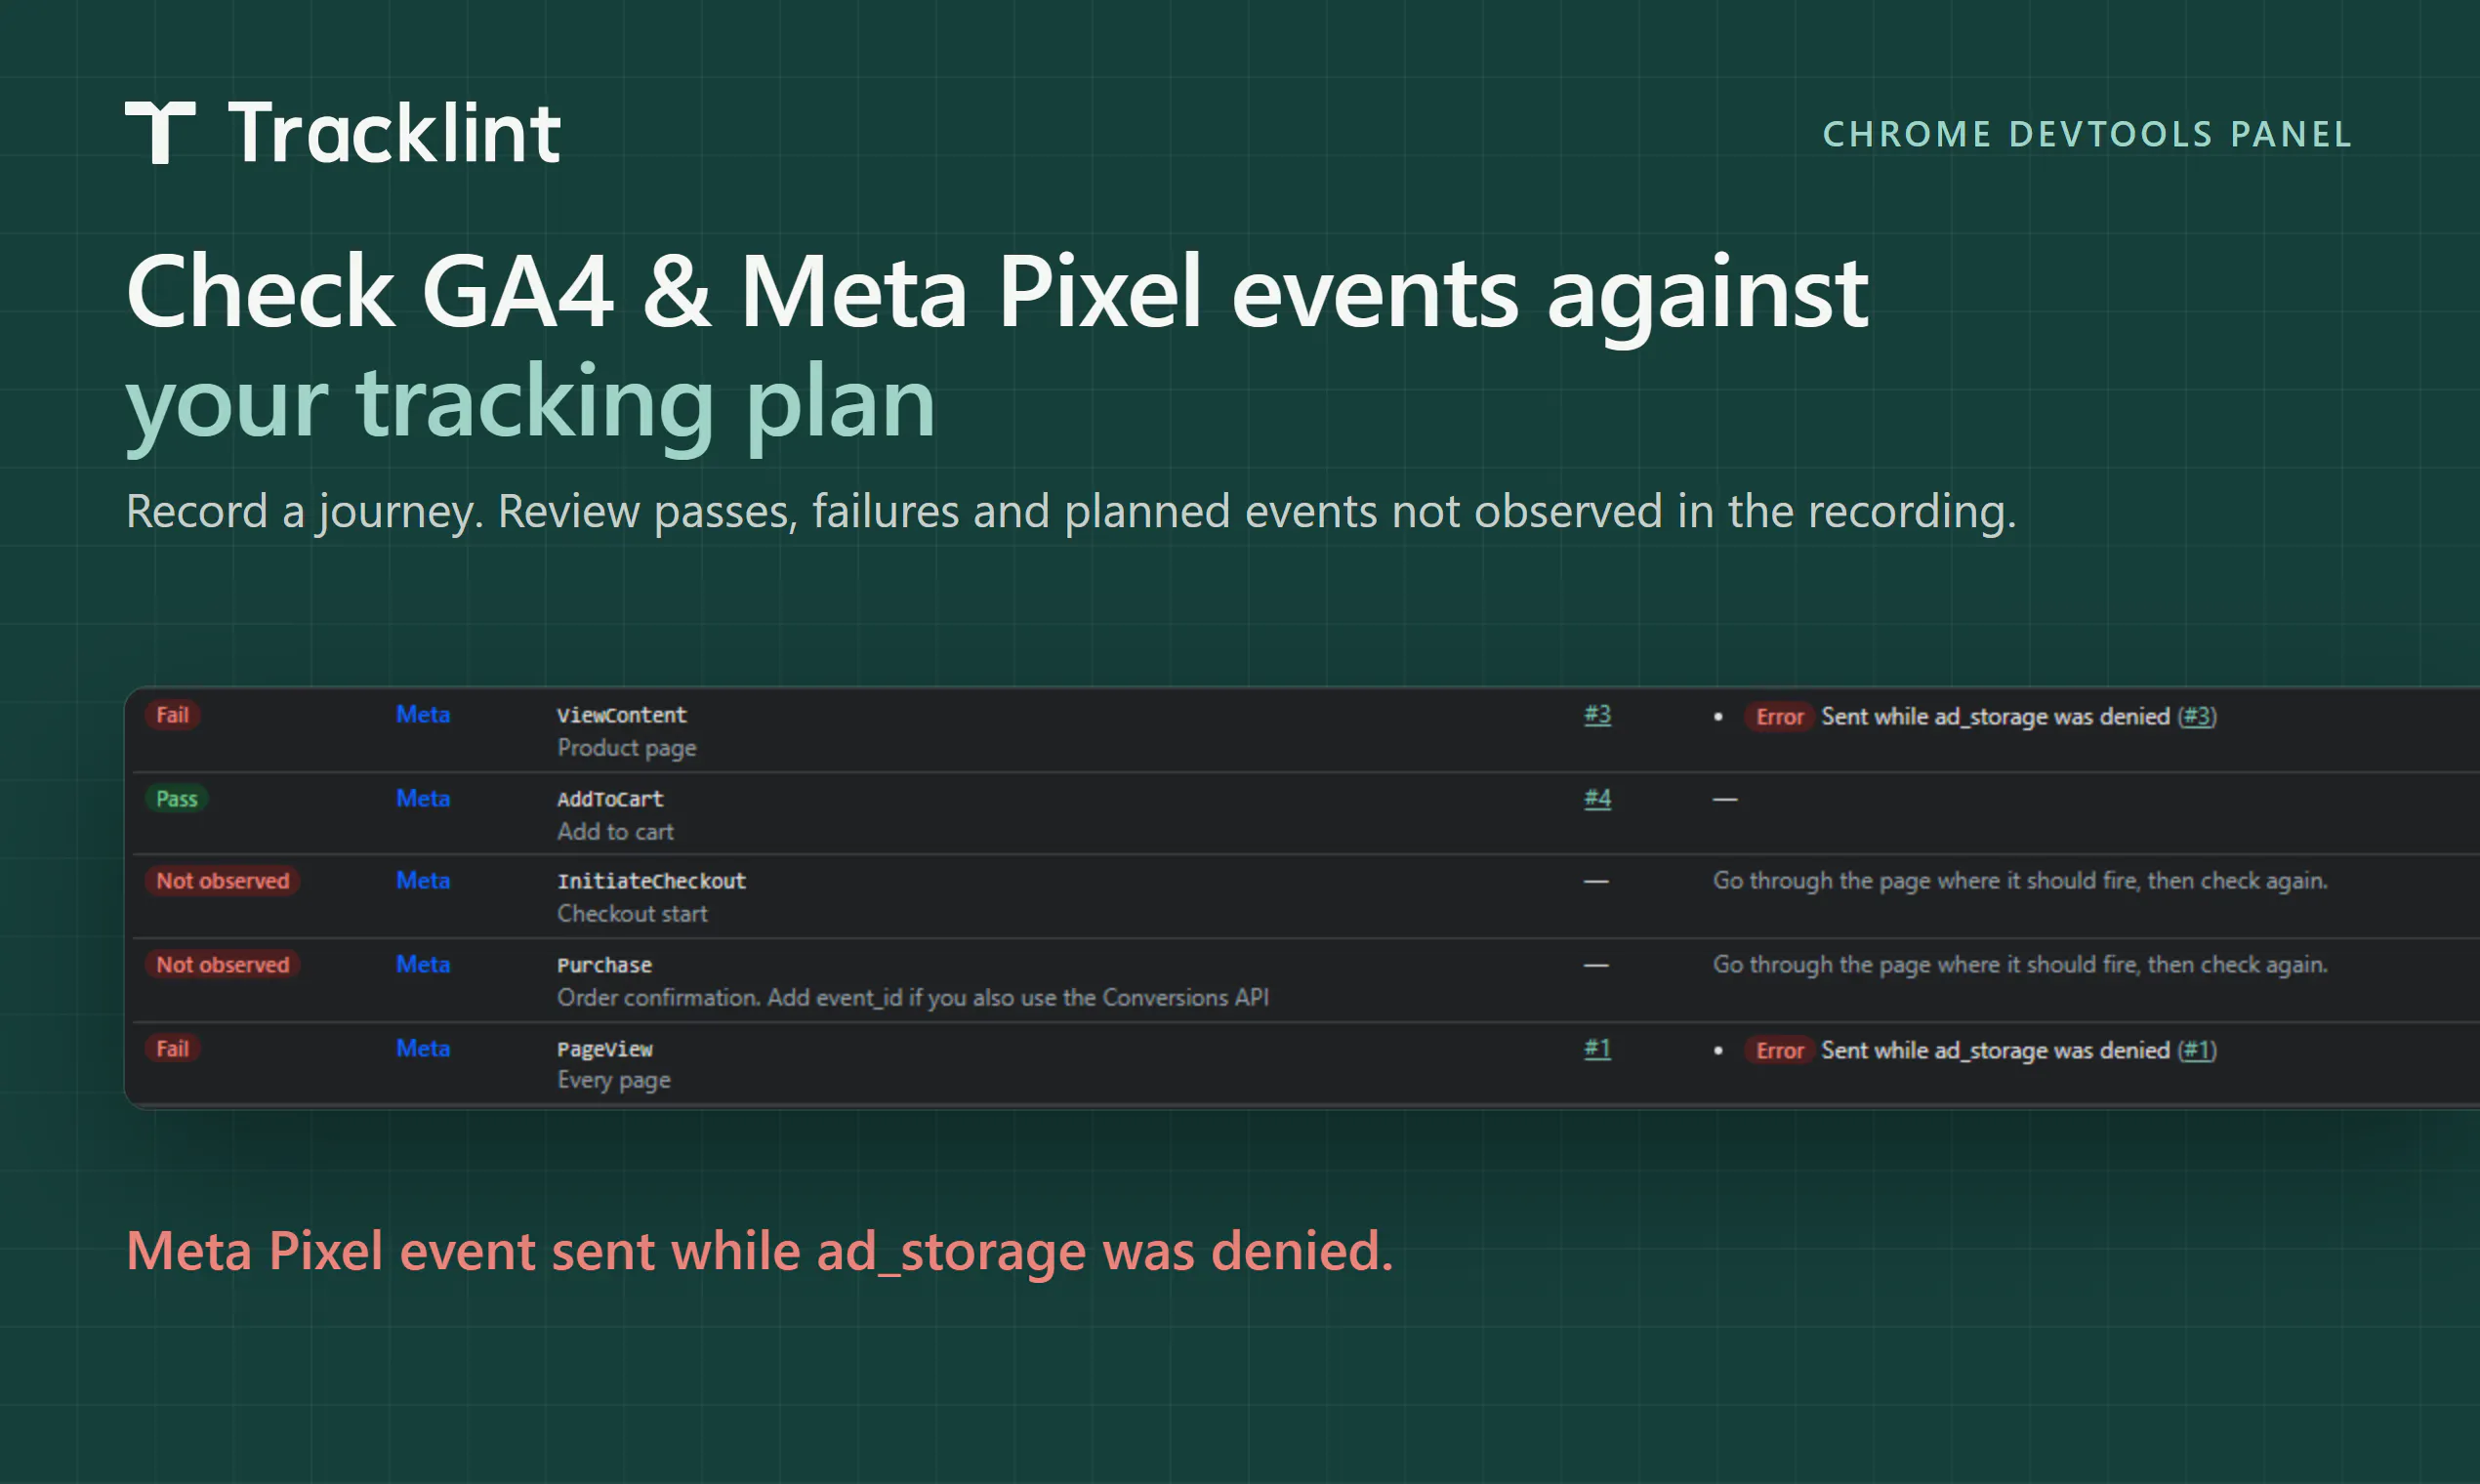Click Meta label in ViewContent row
The width and height of the screenshot is (2480, 1484).
pos(423,715)
